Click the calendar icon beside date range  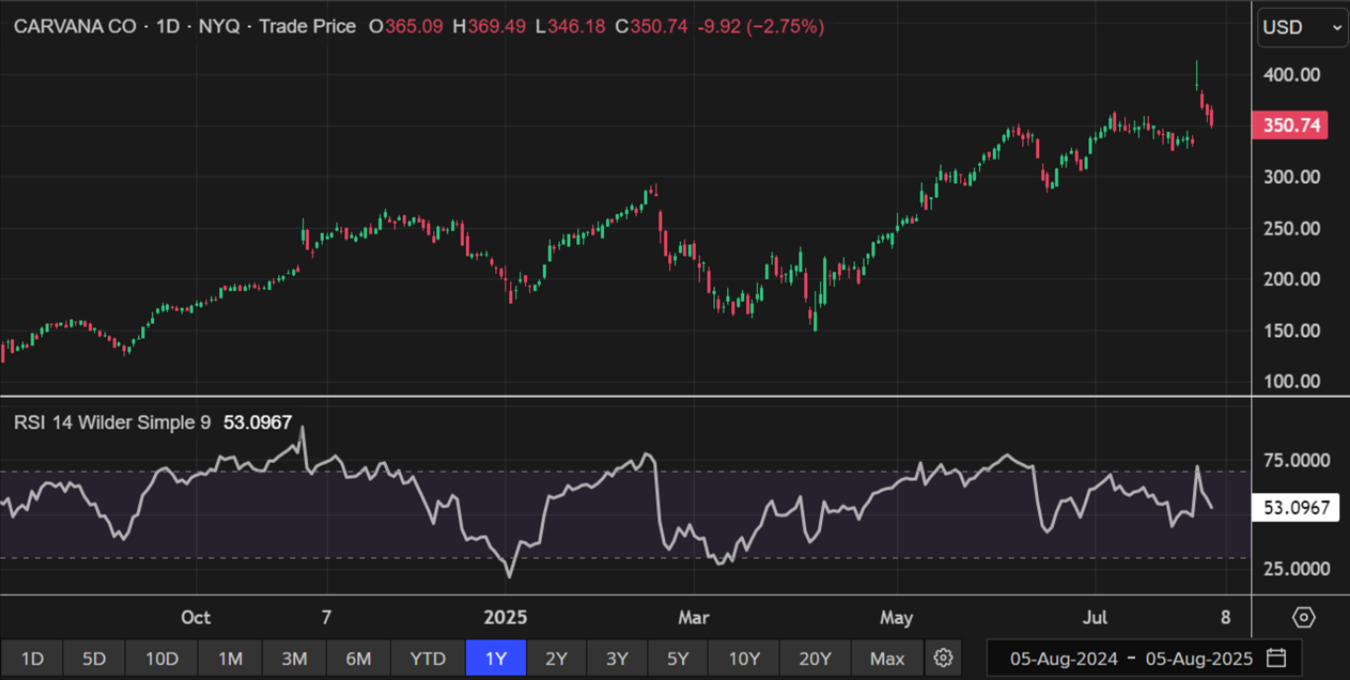pyautogui.click(x=1276, y=658)
